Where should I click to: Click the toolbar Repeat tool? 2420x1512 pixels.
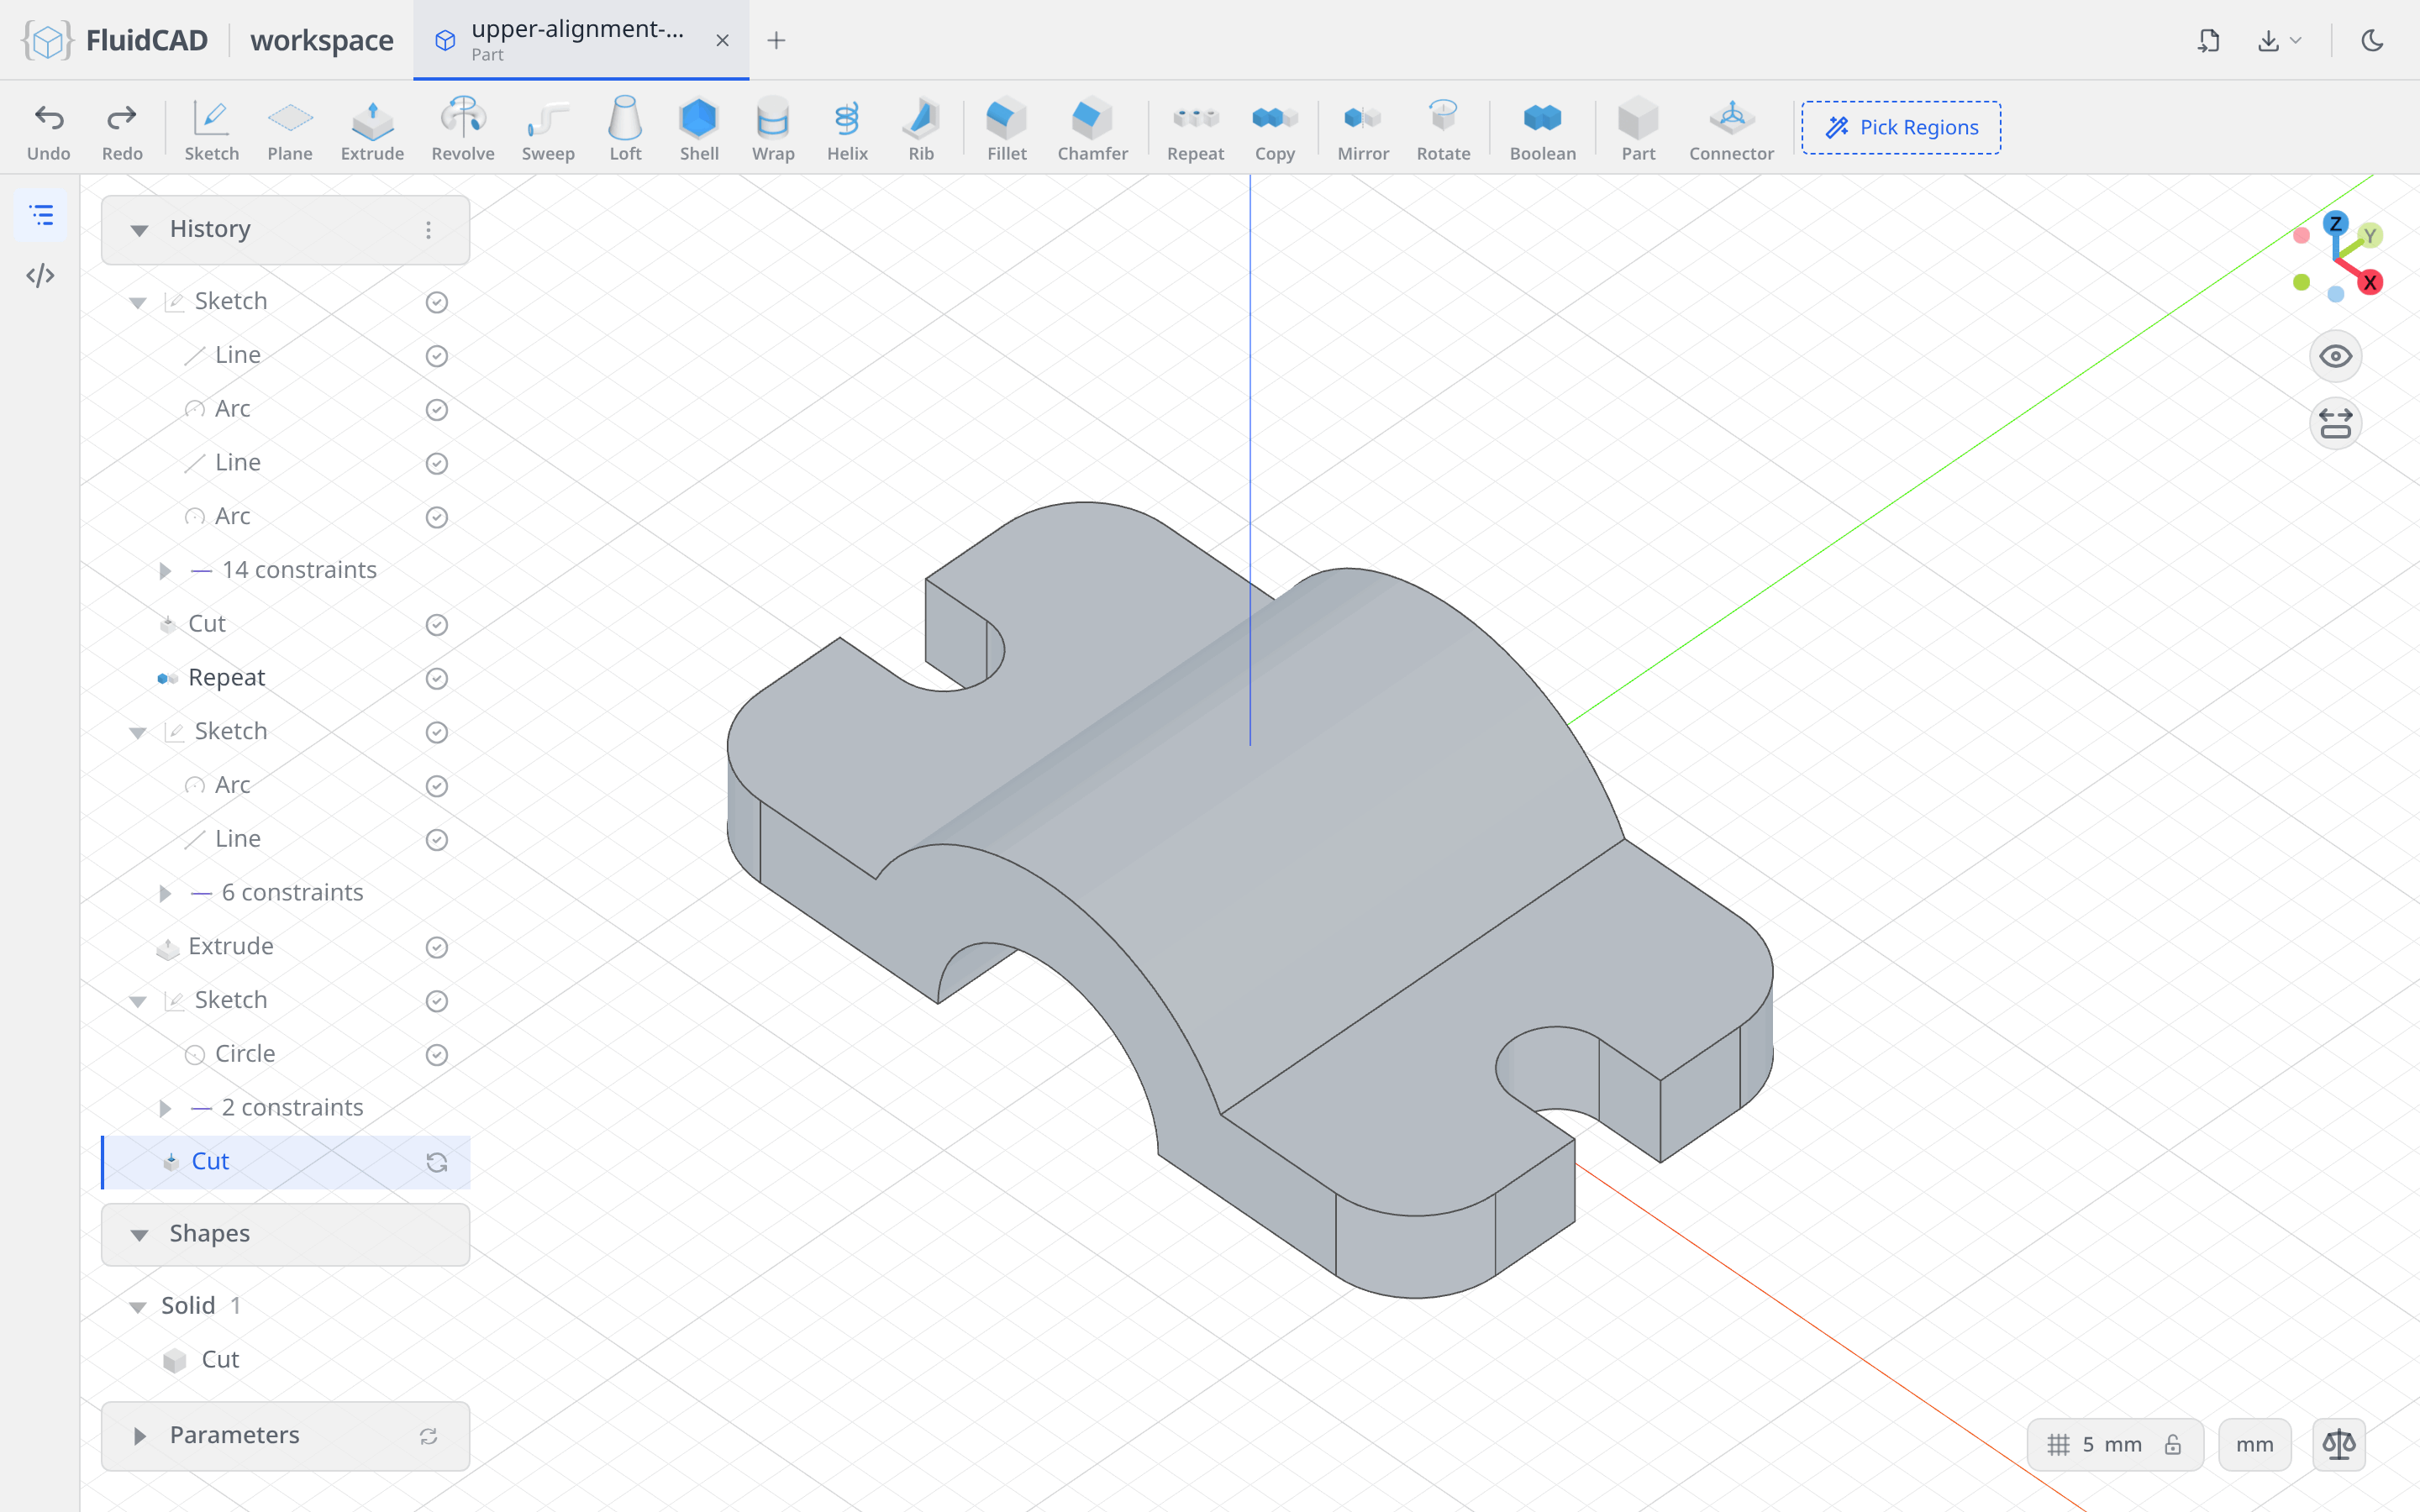[1195, 128]
